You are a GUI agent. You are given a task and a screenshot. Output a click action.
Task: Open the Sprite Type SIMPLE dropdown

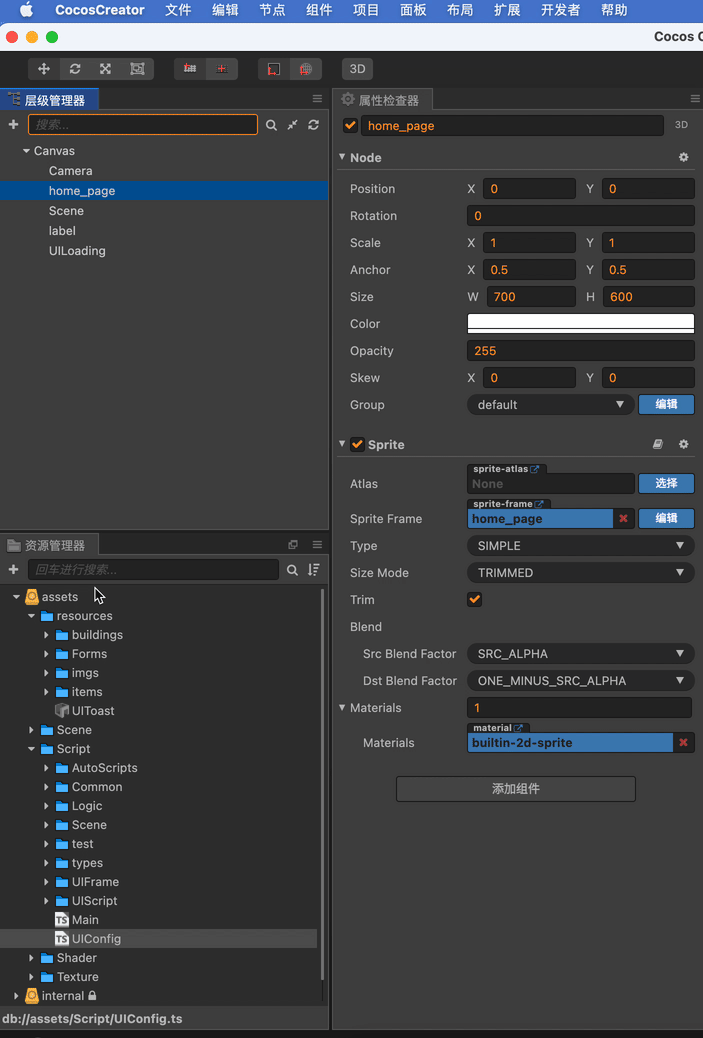coord(581,545)
